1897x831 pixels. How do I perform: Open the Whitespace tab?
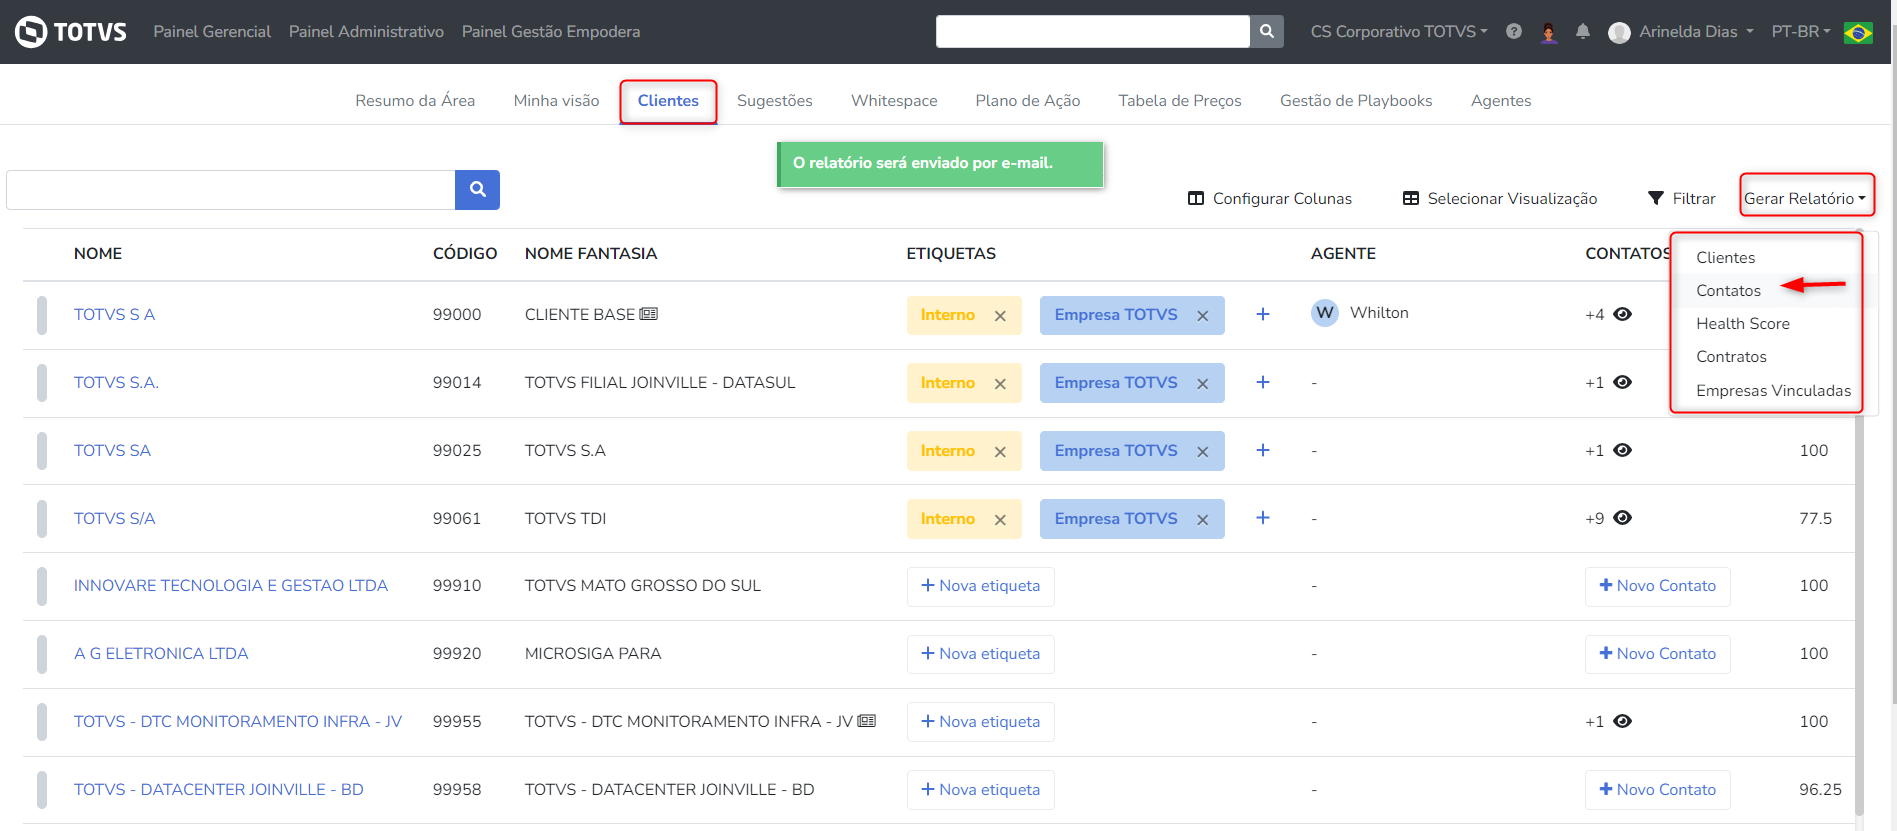click(x=894, y=101)
